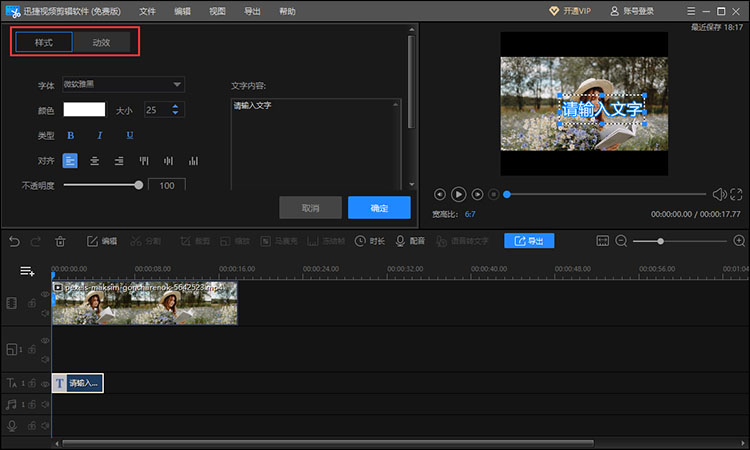Click the 不透明度 opacity slider handle

(x=139, y=185)
